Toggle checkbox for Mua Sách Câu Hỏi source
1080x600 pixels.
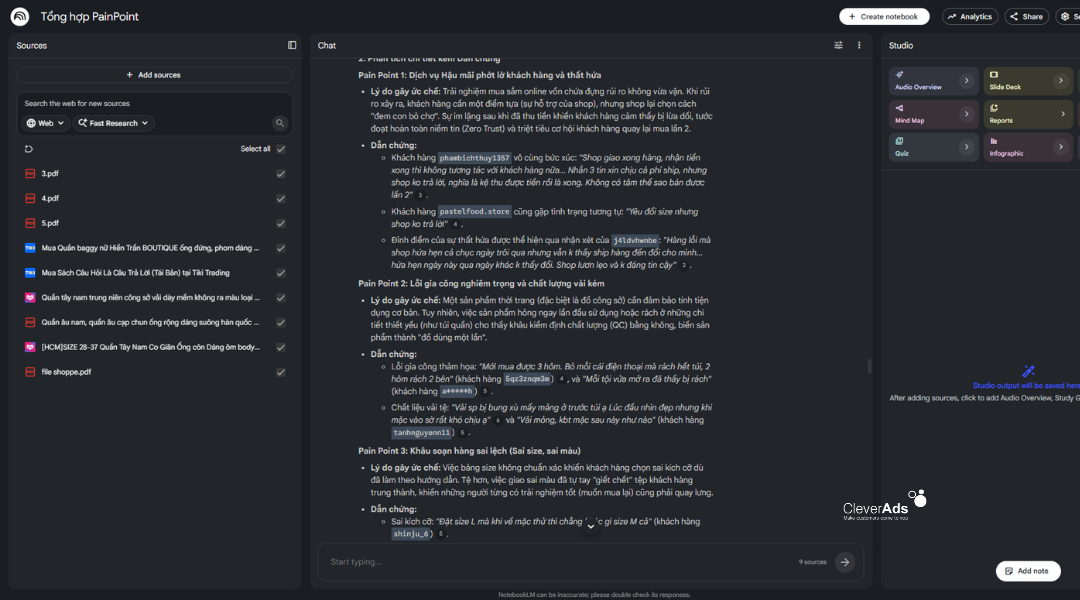281,273
